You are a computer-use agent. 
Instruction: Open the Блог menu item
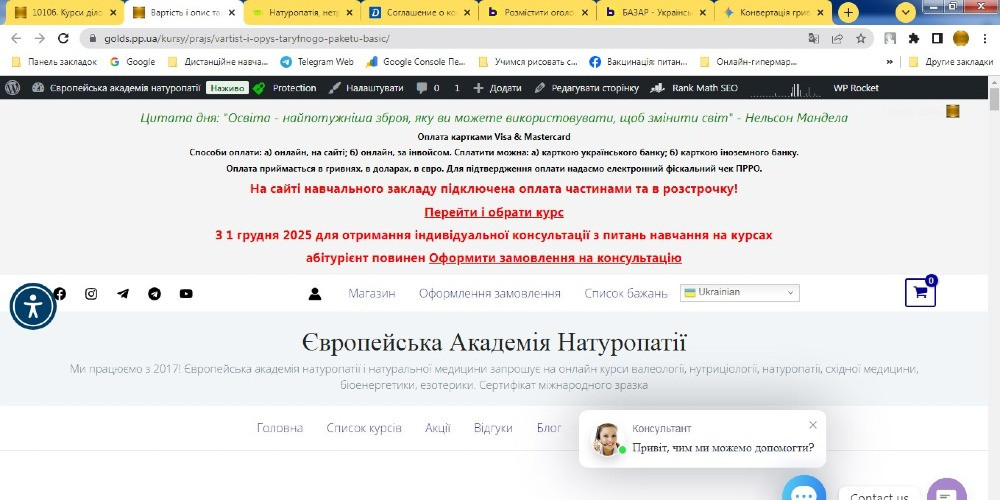click(549, 428)
